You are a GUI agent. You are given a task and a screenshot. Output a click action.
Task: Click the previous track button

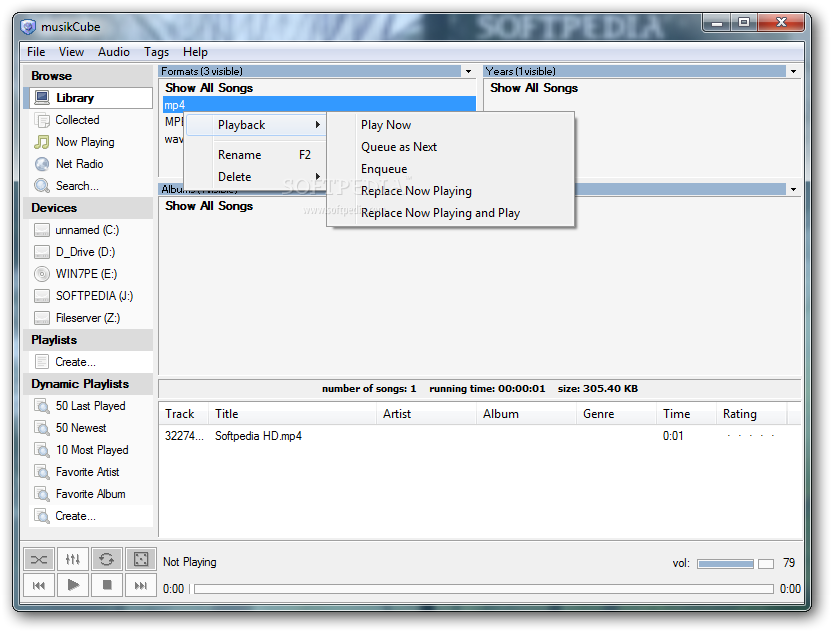coord(39,585)
